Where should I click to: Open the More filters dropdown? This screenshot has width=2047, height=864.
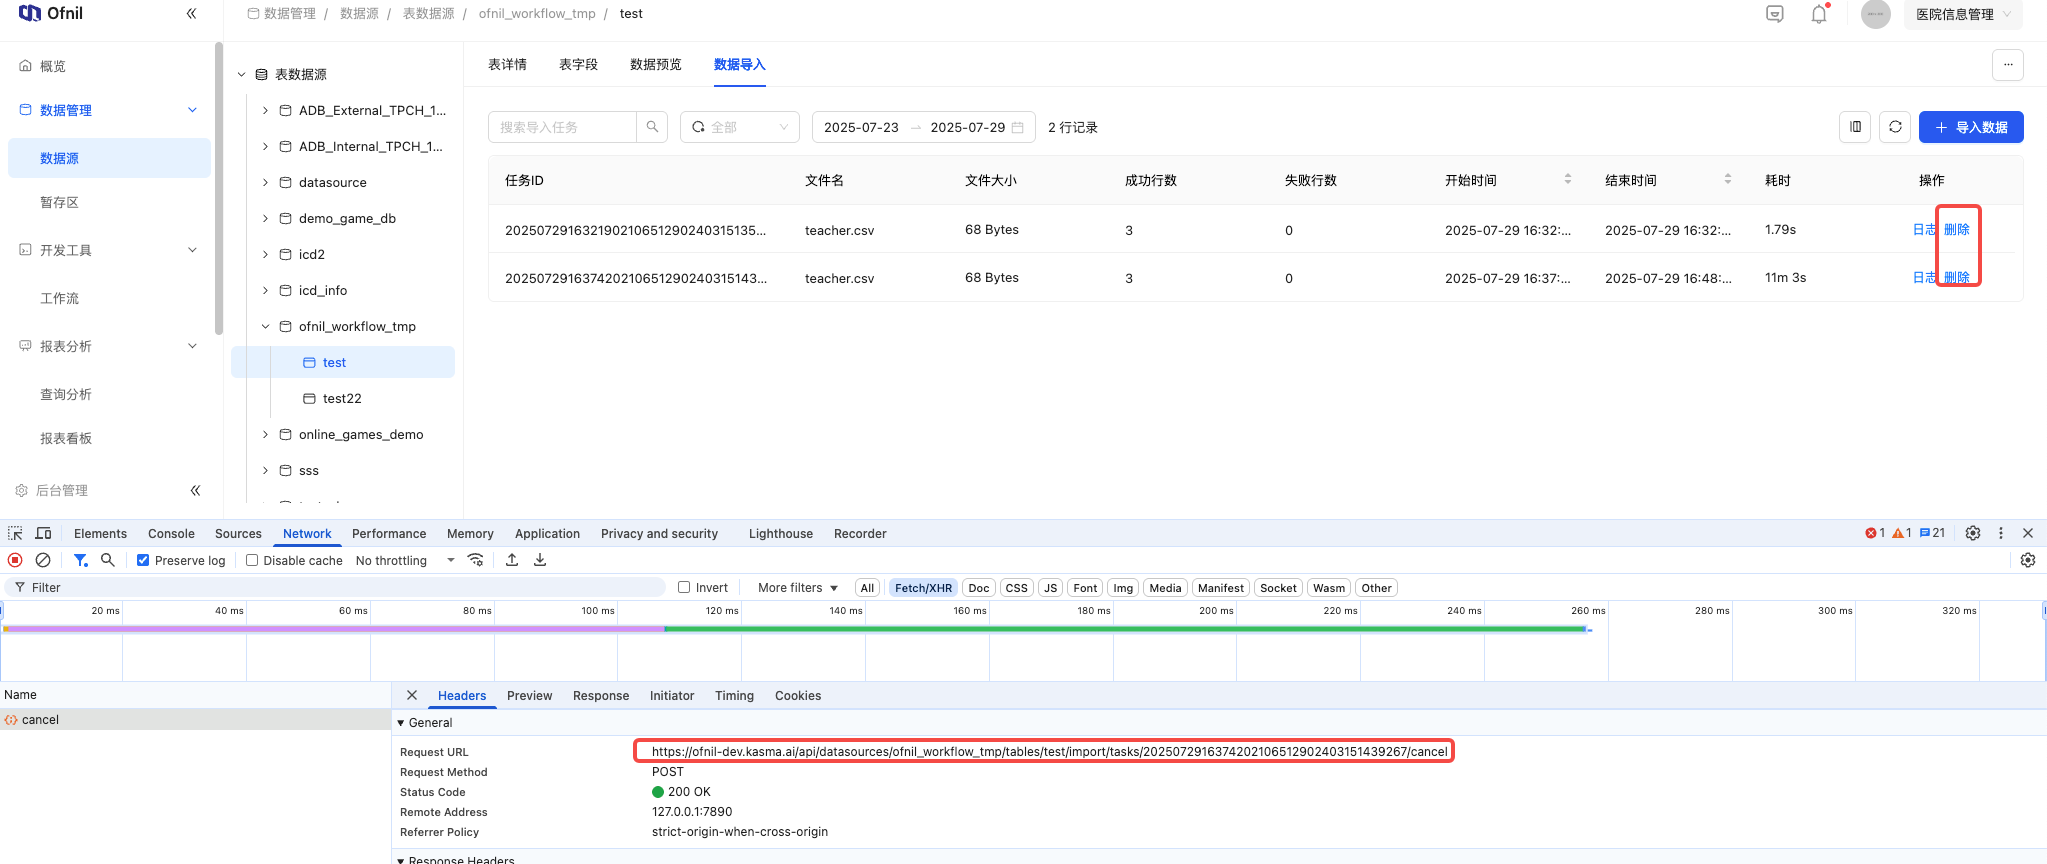coord(798,588)
